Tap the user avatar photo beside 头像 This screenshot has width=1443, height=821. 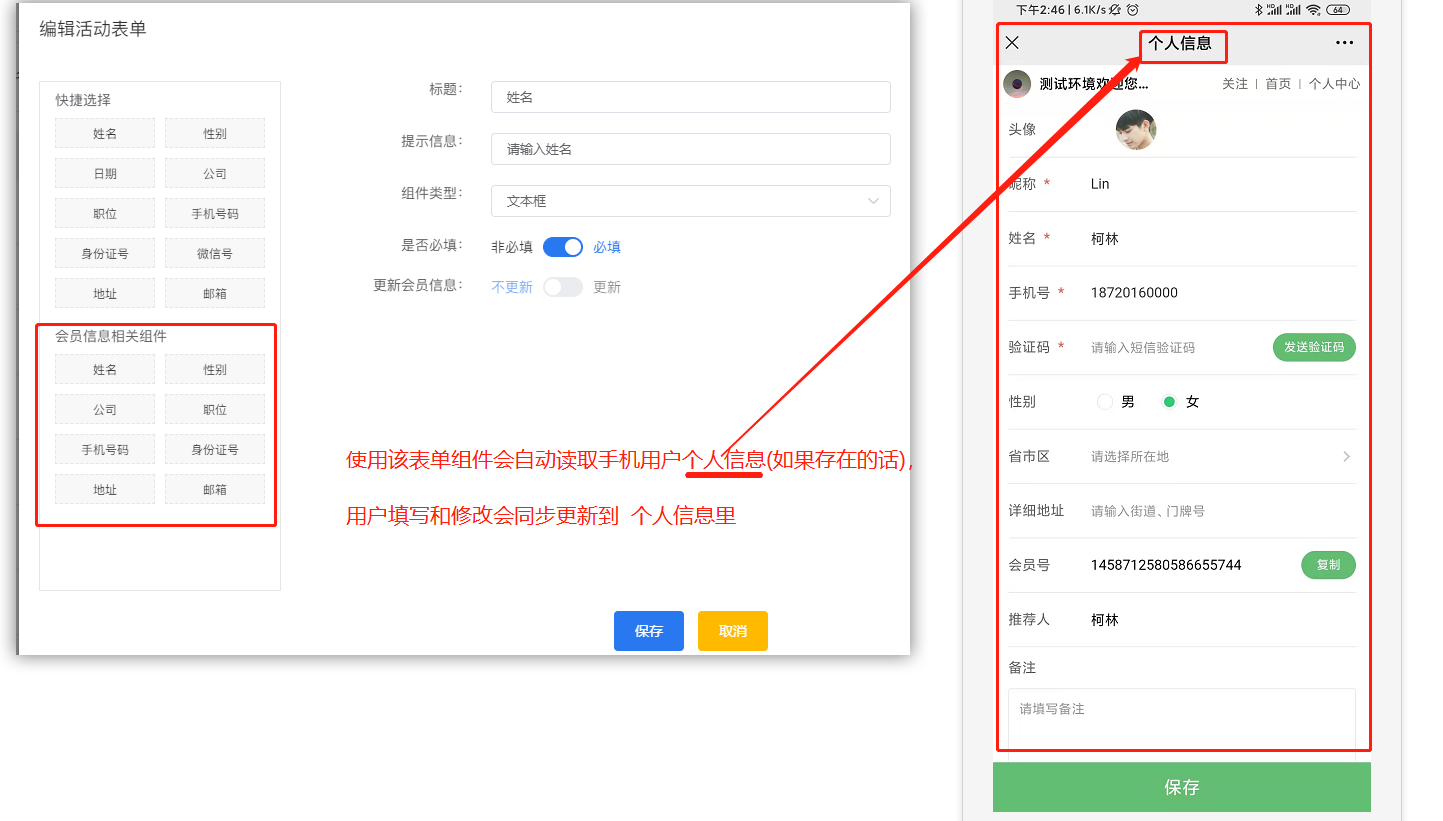(x=1136, y=130)
